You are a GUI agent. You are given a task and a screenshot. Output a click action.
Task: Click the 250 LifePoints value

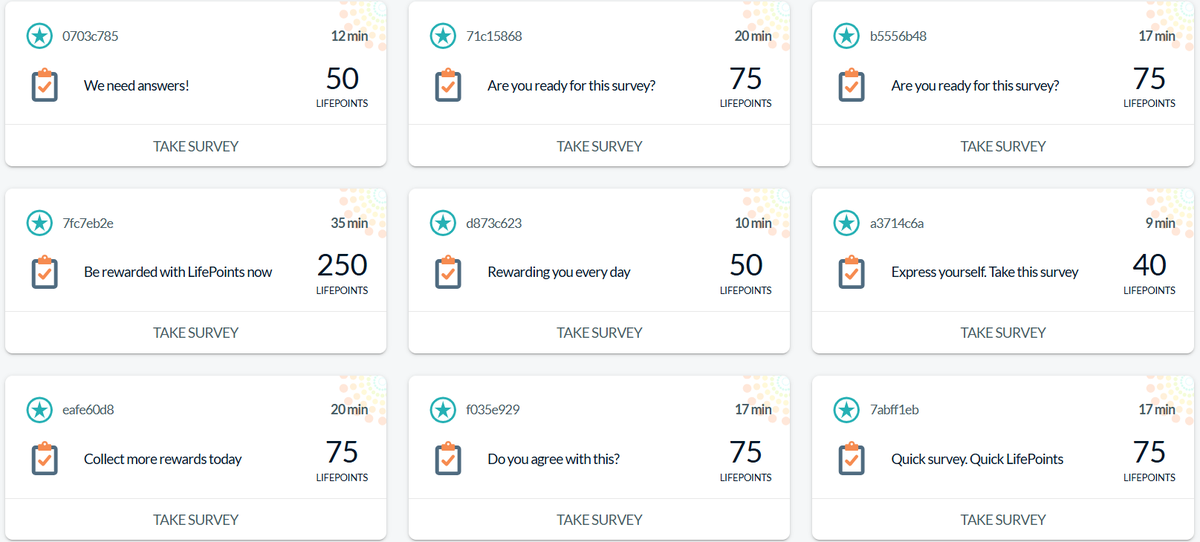point(342,265)
